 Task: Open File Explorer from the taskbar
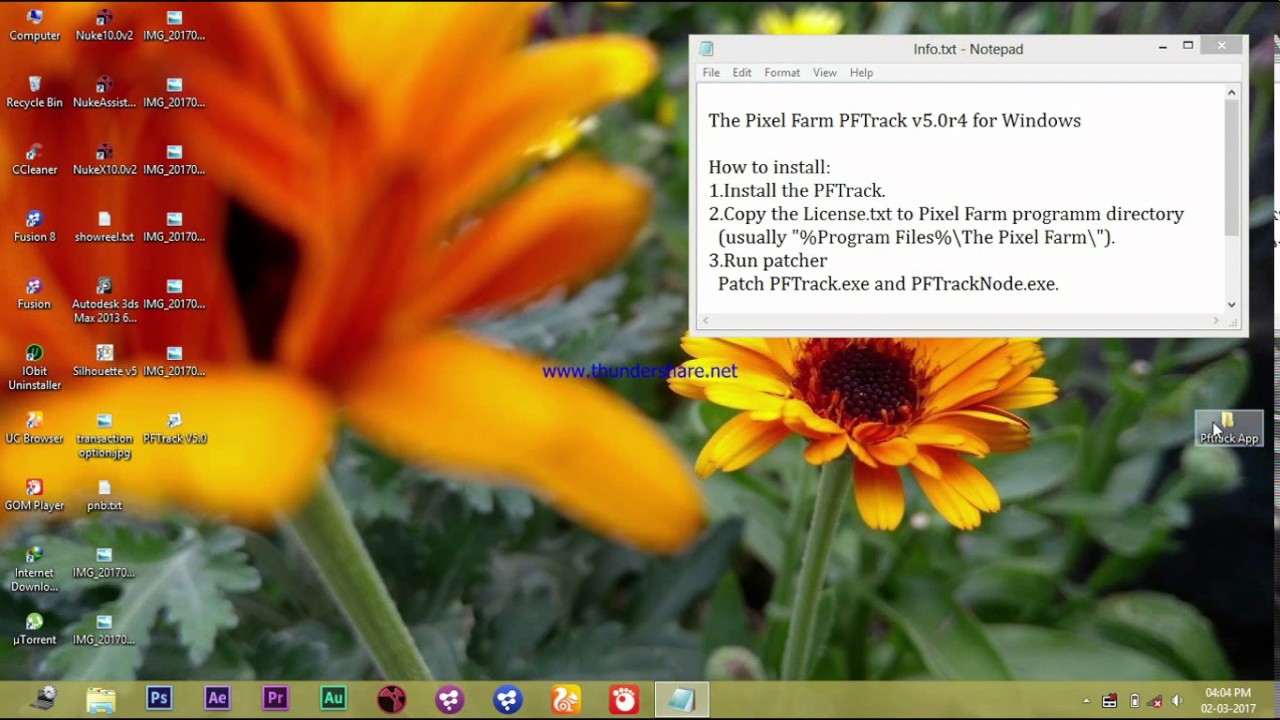point(101,699)
